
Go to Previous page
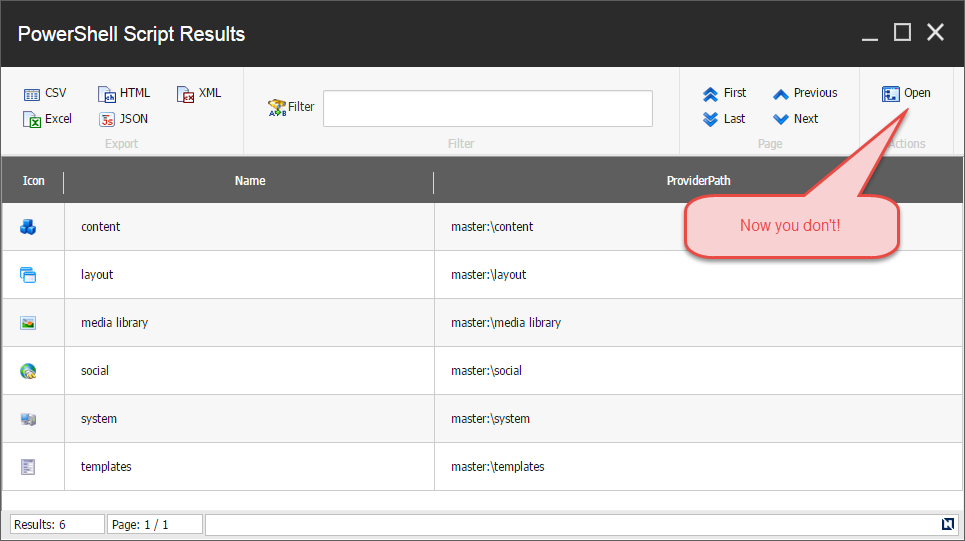click(805, 93)
